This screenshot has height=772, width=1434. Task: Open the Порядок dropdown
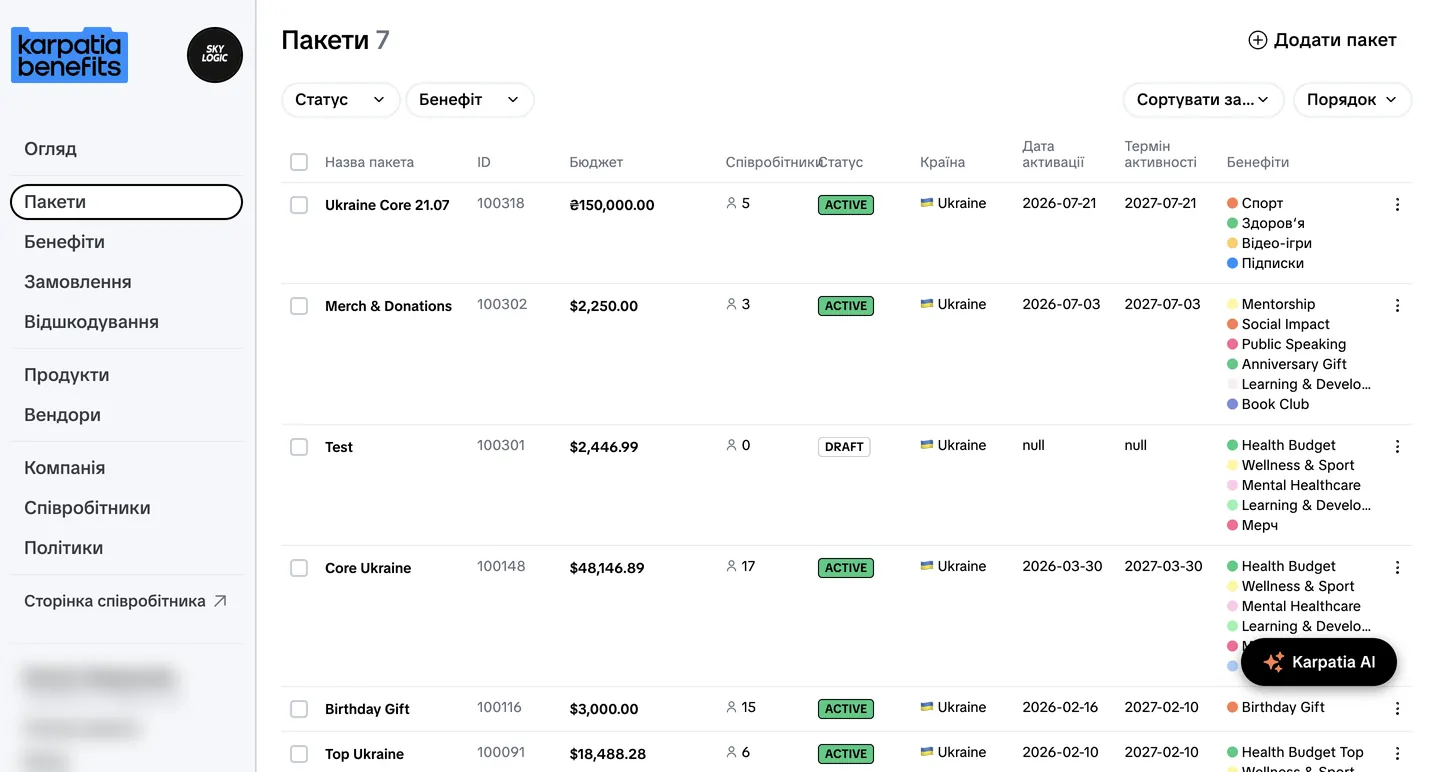(1353, 100)
